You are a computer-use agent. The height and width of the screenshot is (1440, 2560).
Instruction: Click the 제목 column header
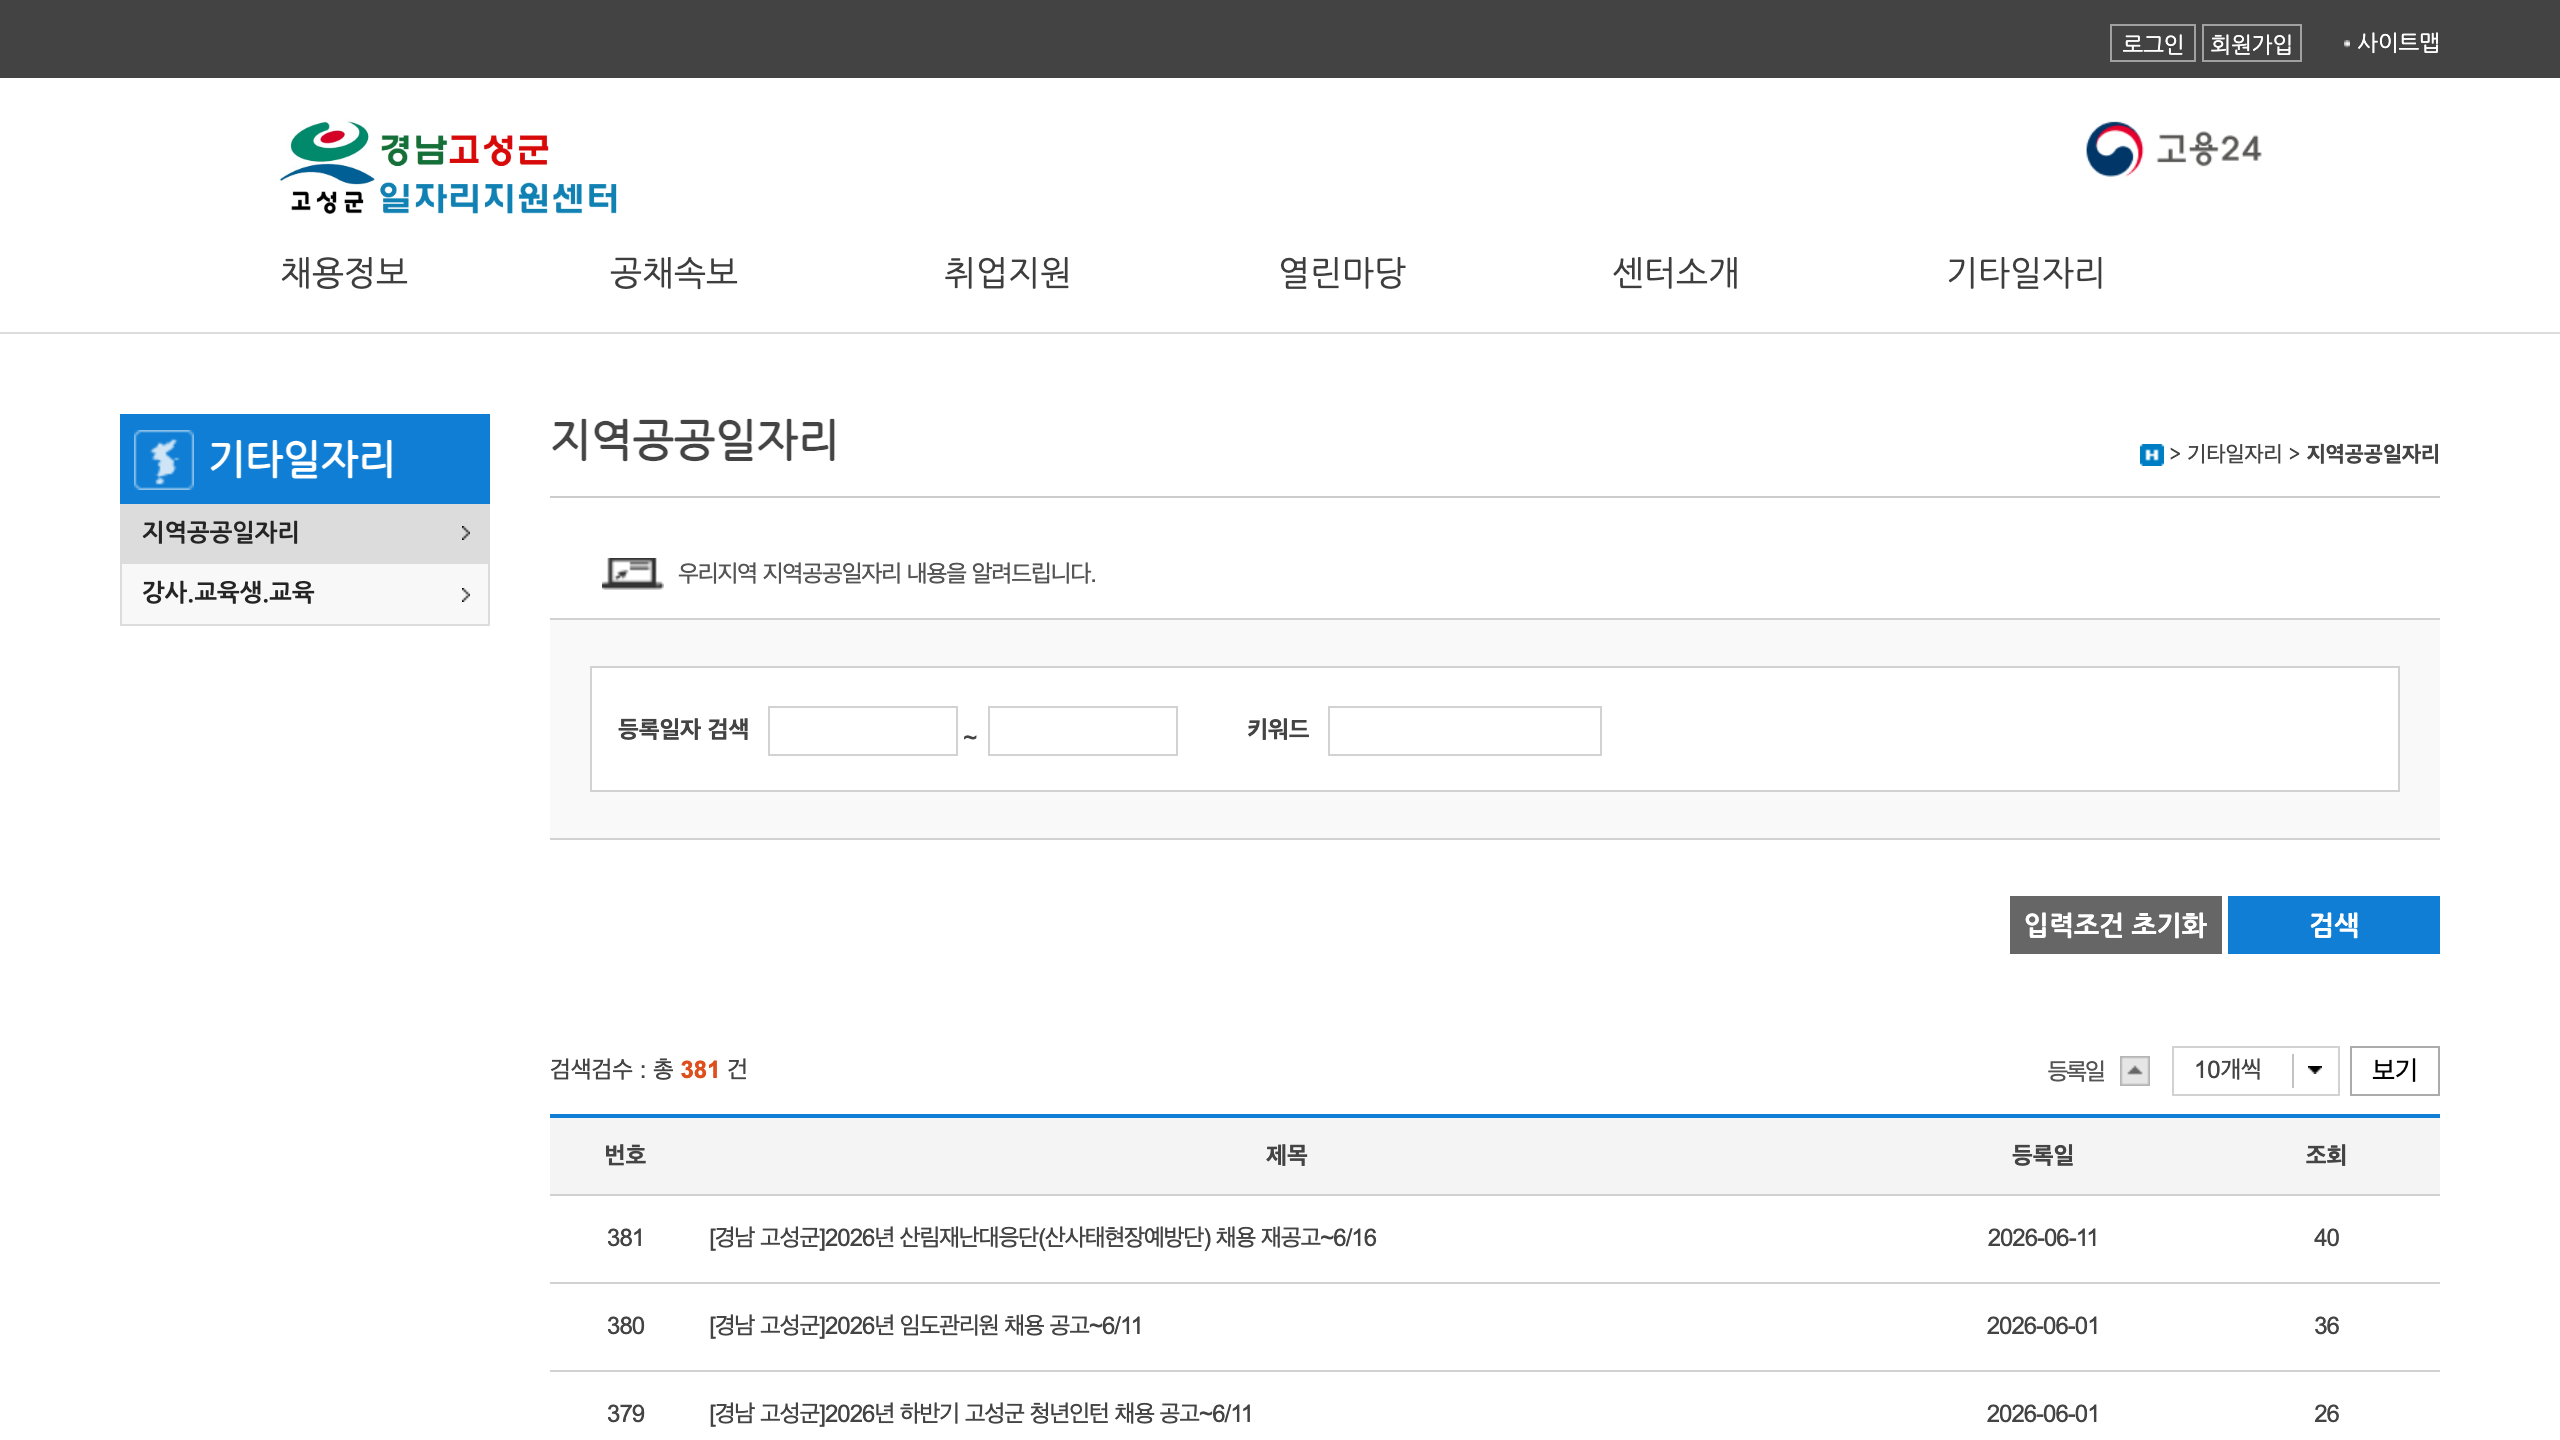point(1286,1156)
